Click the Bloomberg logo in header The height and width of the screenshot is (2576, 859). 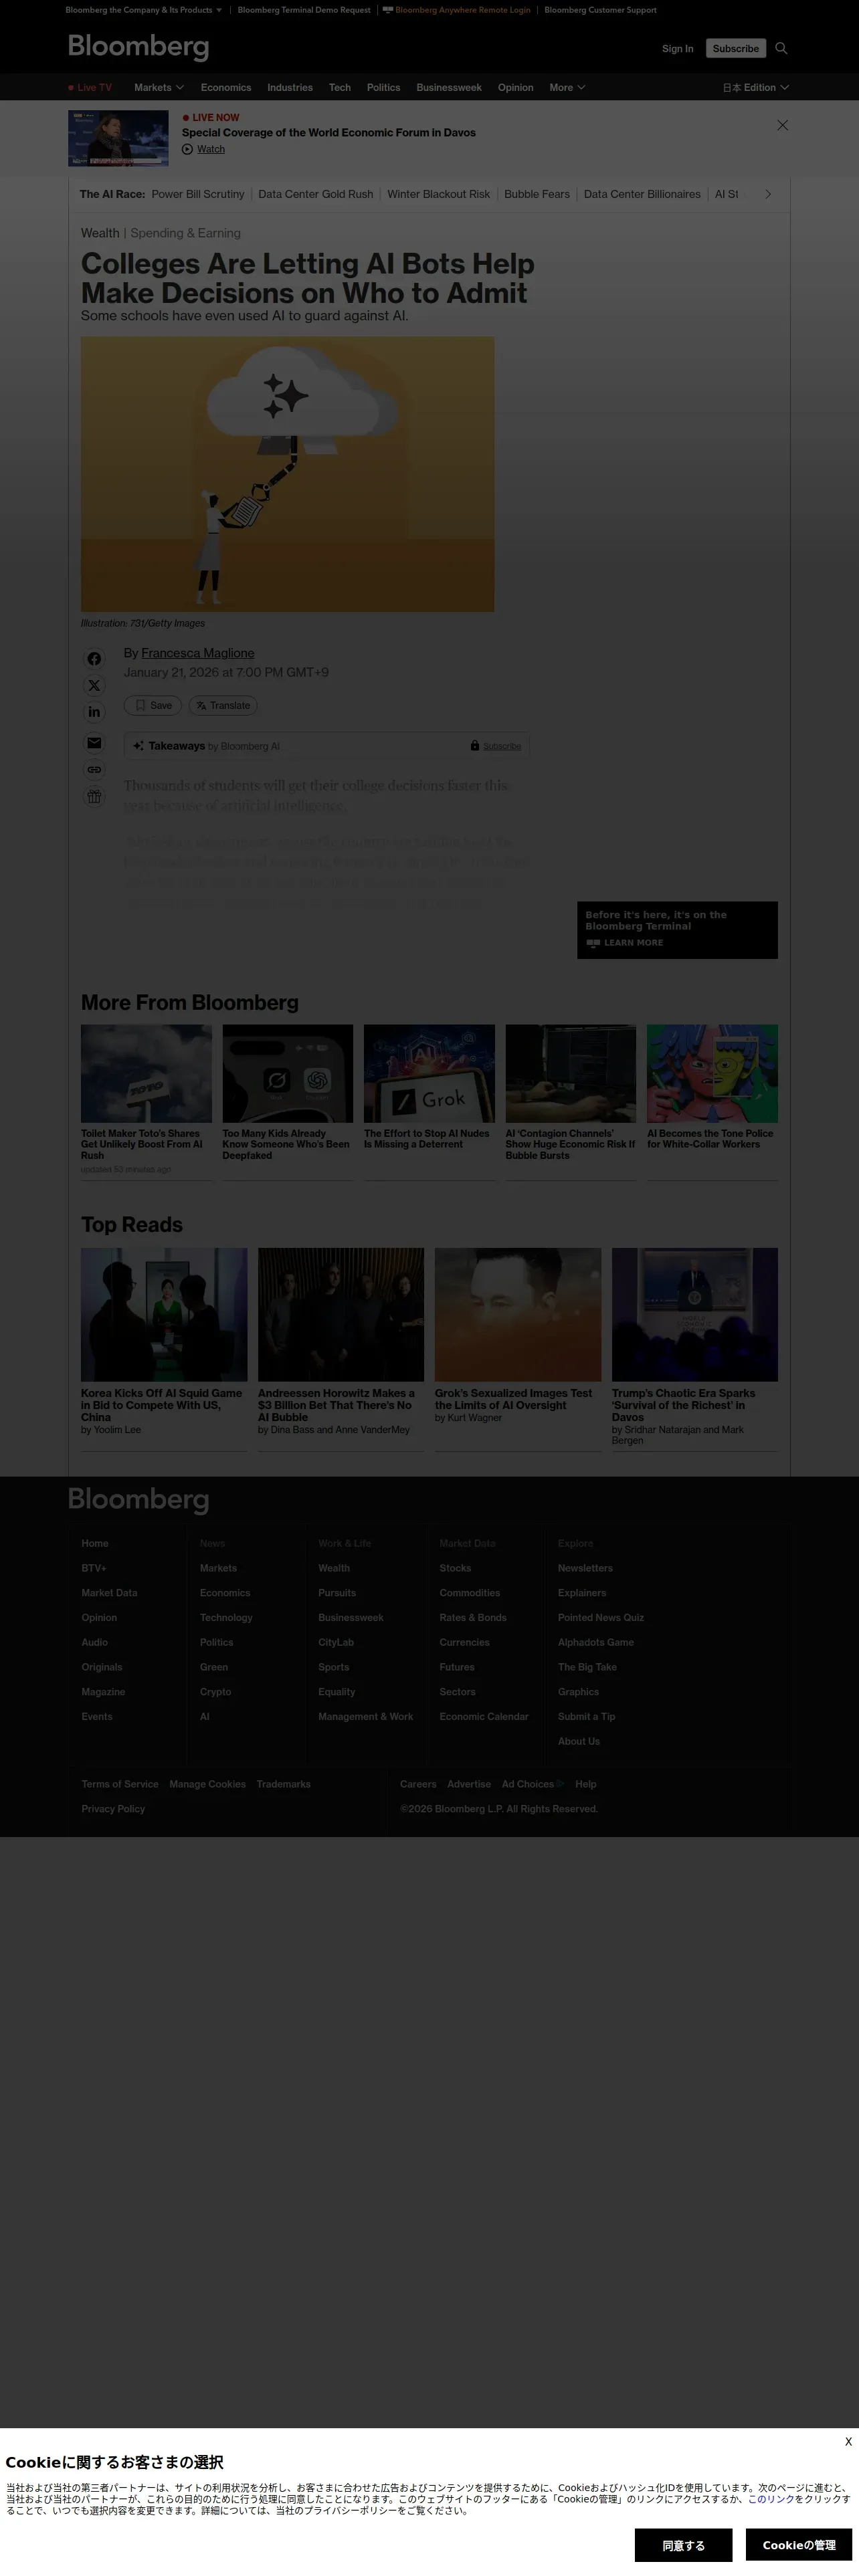click(x=138, y=47)
